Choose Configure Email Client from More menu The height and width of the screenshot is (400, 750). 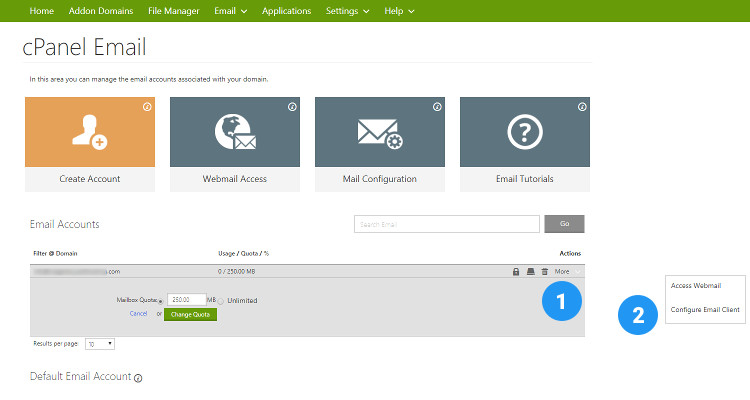705,310
